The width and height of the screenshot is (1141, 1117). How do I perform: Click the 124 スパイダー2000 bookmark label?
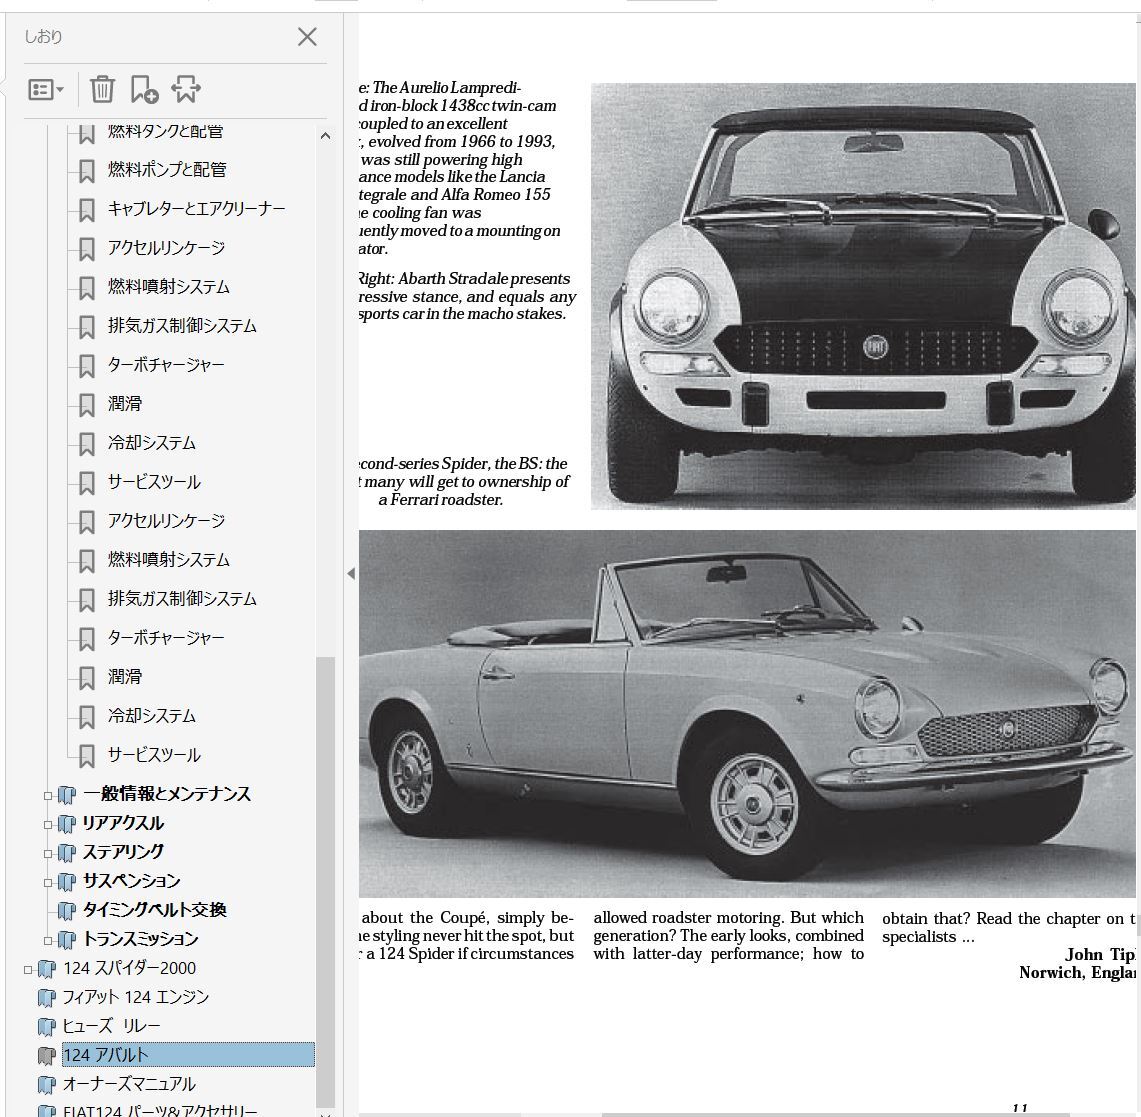[130, 968]
